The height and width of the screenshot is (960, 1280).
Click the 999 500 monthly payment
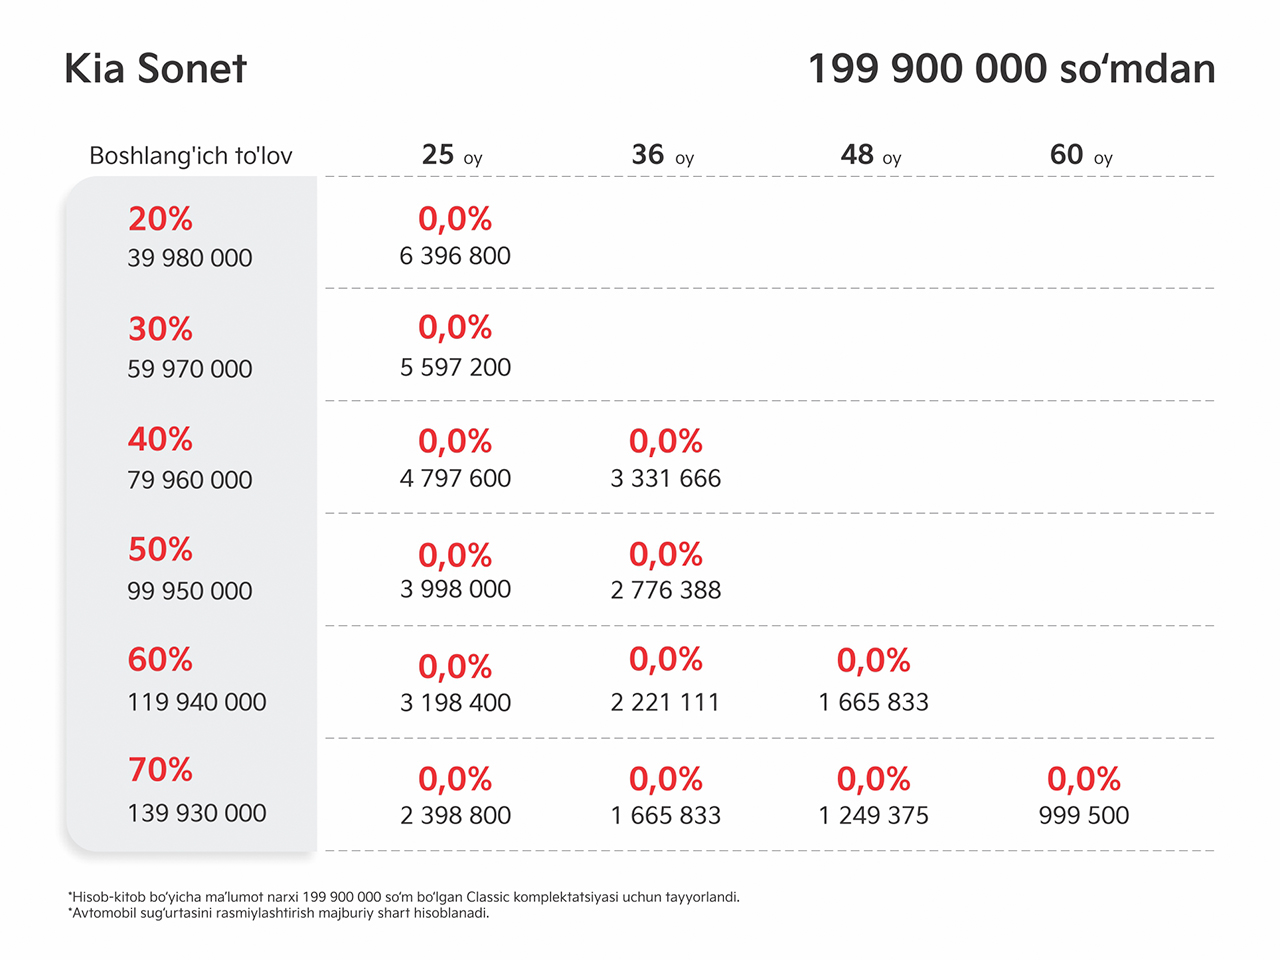click(x=1084, y=816)
